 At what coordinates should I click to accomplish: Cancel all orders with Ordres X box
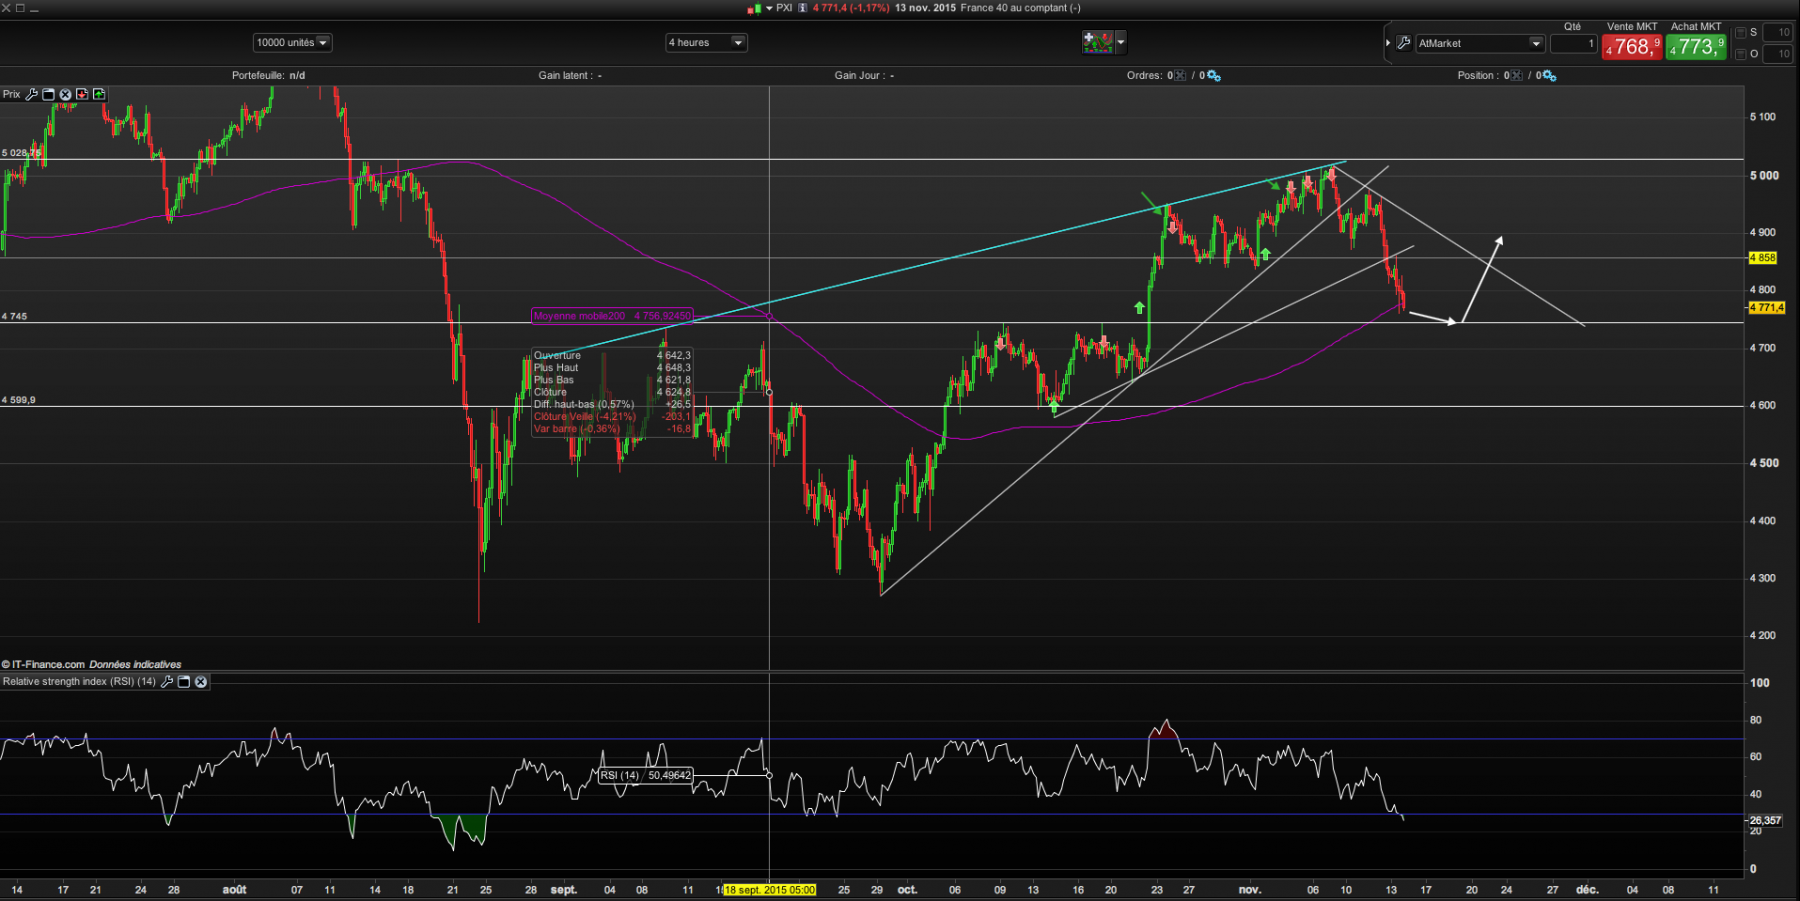pos(1180,76)
